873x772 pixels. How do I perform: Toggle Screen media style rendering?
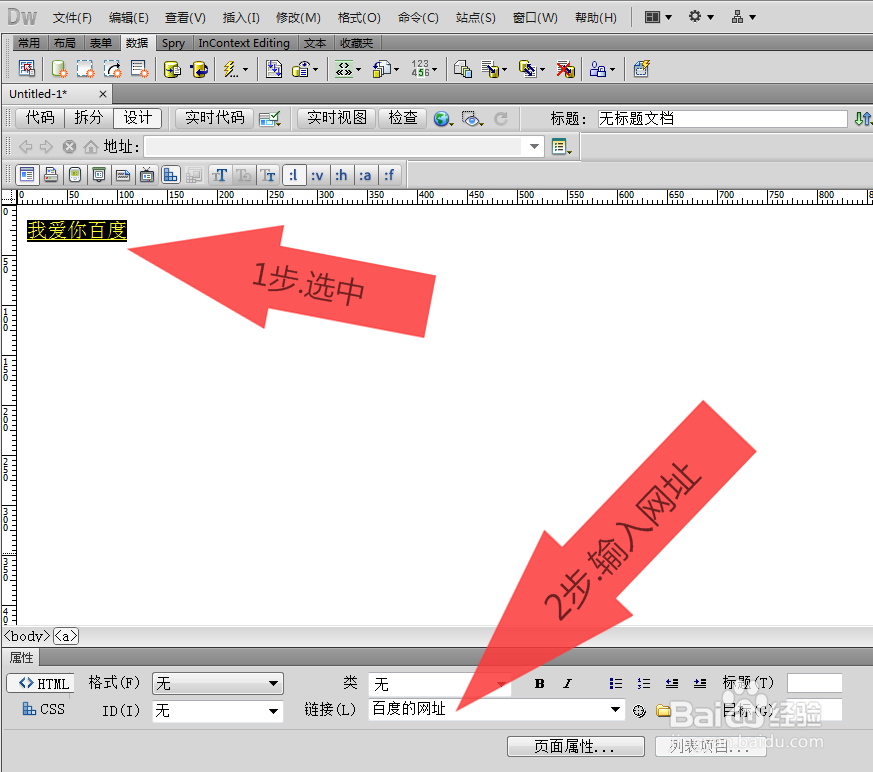point(27,175)
